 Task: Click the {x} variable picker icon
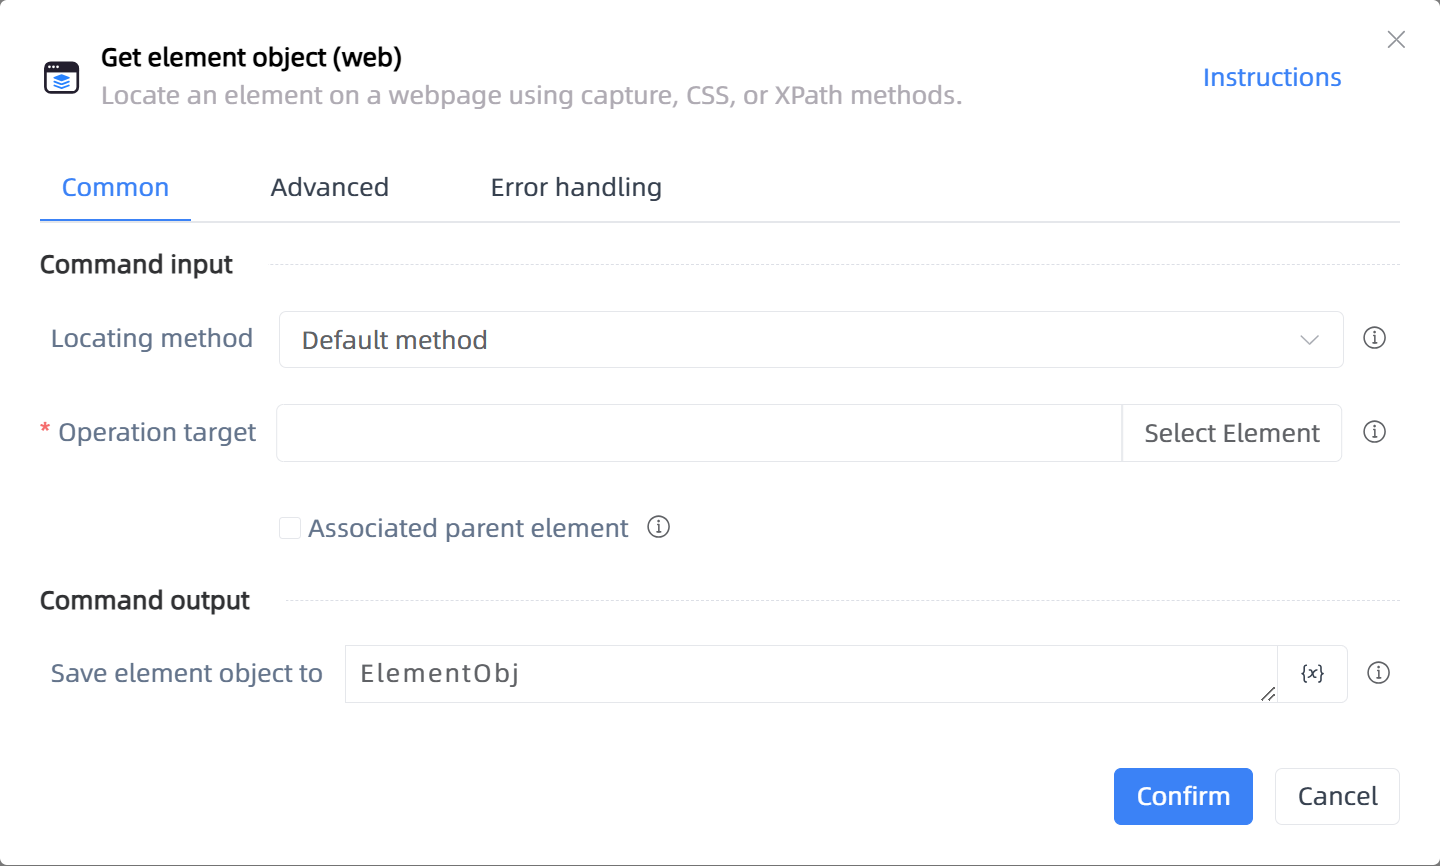coord(1312,674)
